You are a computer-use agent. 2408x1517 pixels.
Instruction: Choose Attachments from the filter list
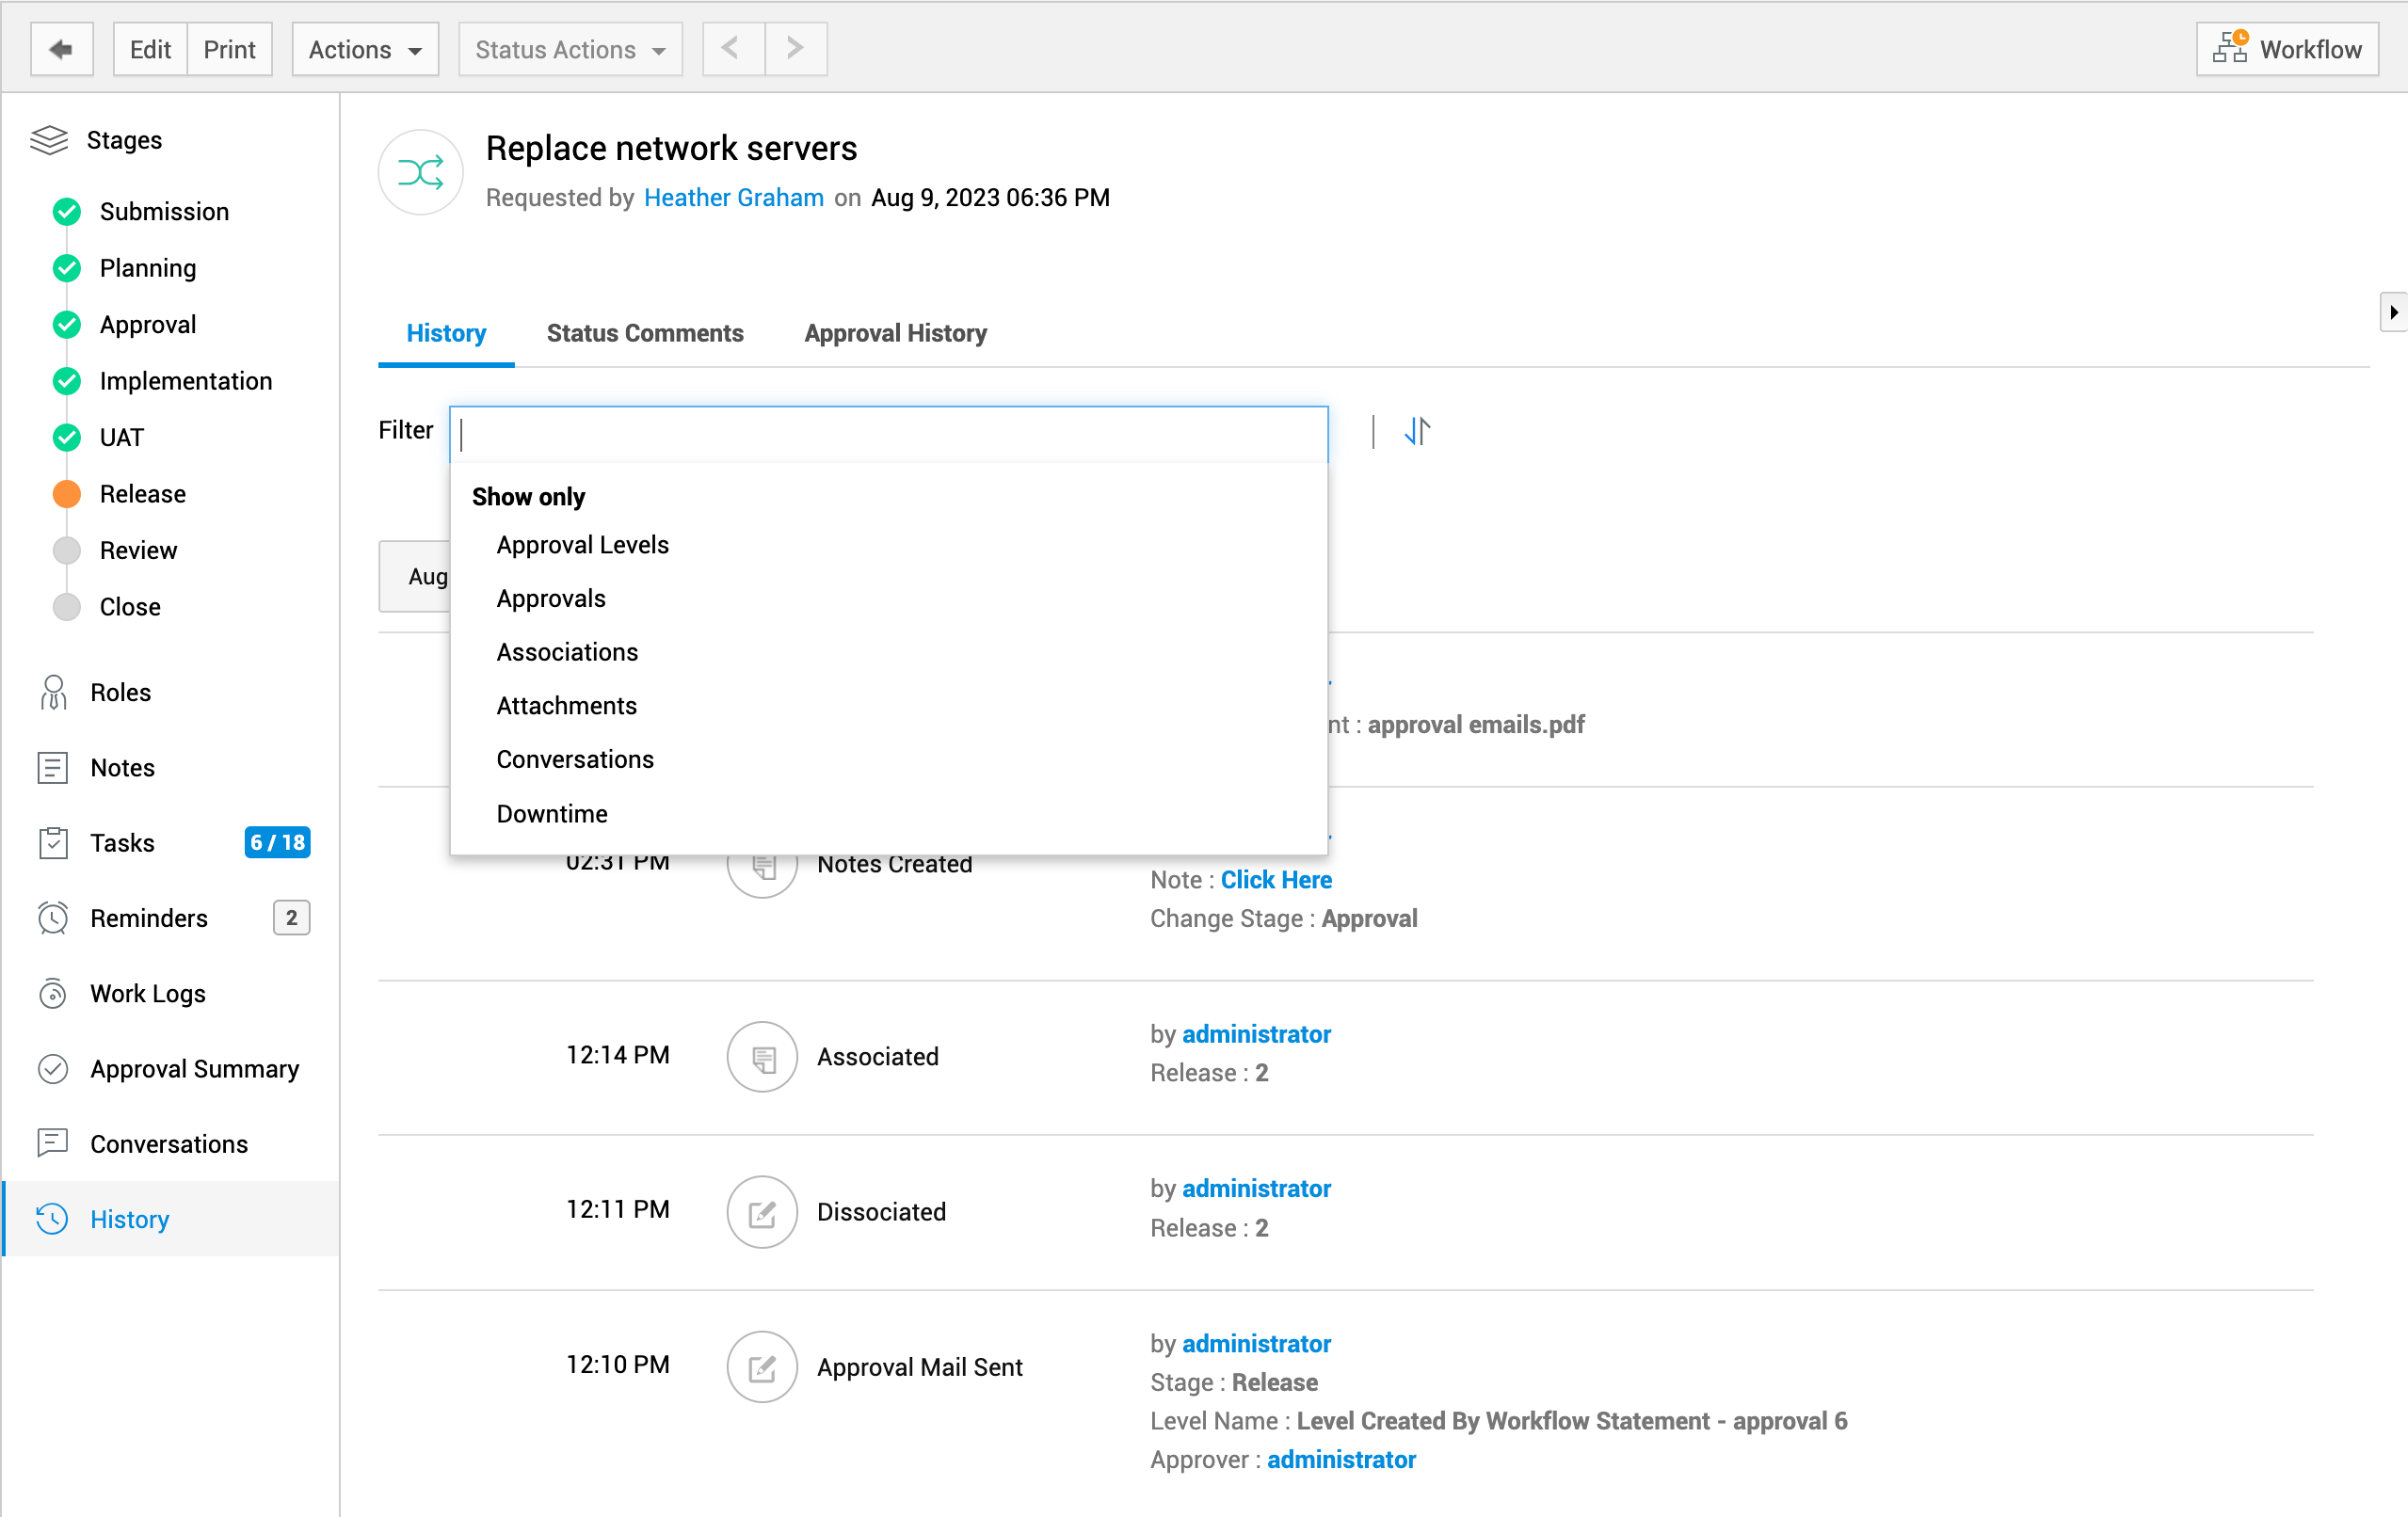click(566, 705)
